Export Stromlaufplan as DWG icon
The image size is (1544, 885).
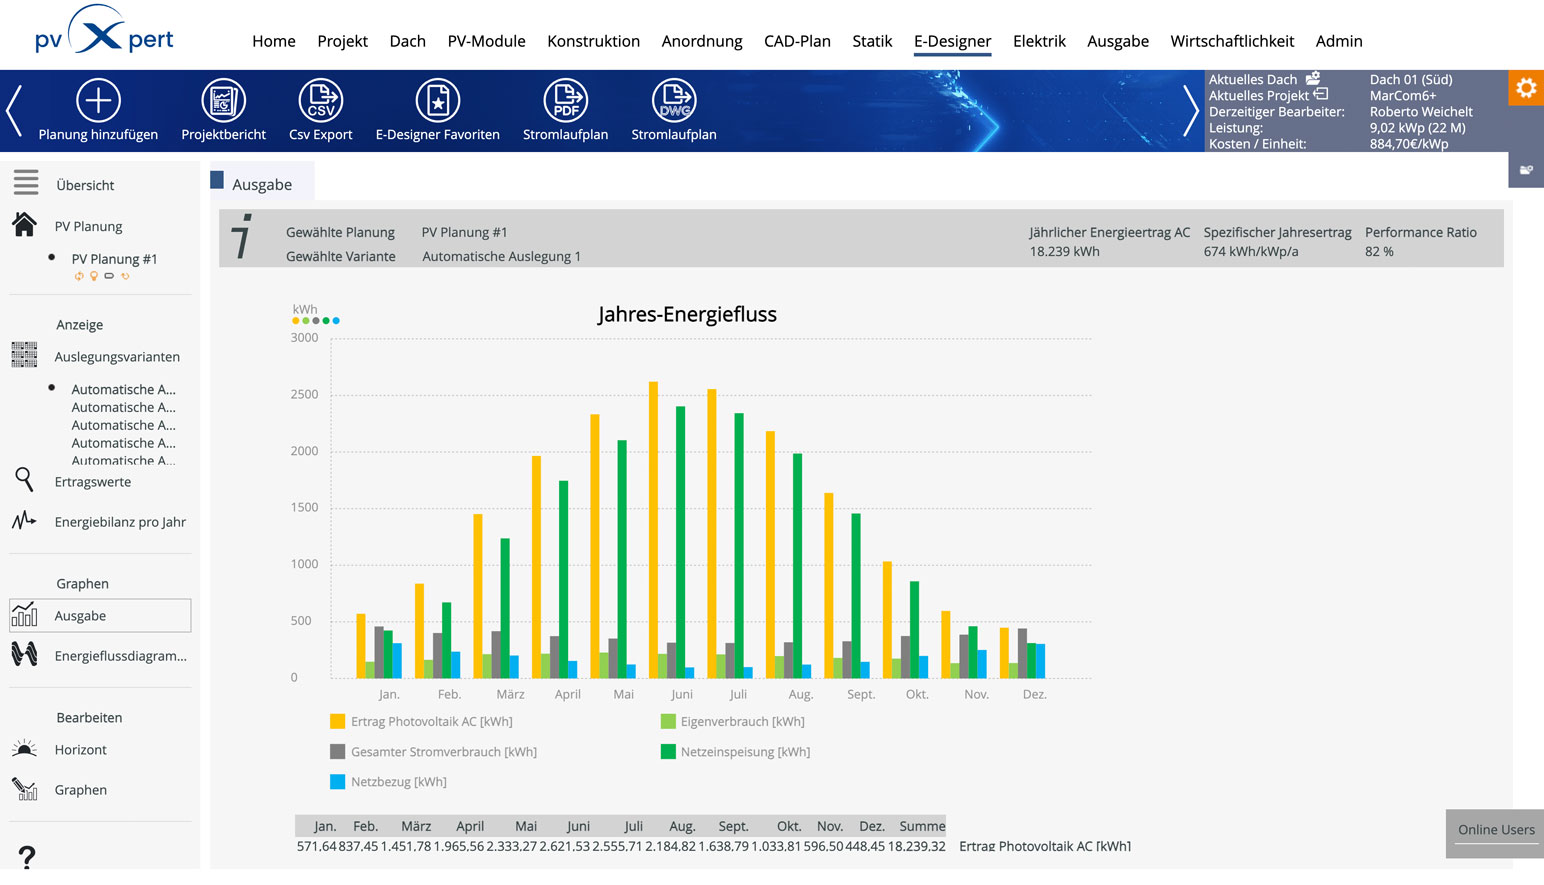click(x=673, y=101)
